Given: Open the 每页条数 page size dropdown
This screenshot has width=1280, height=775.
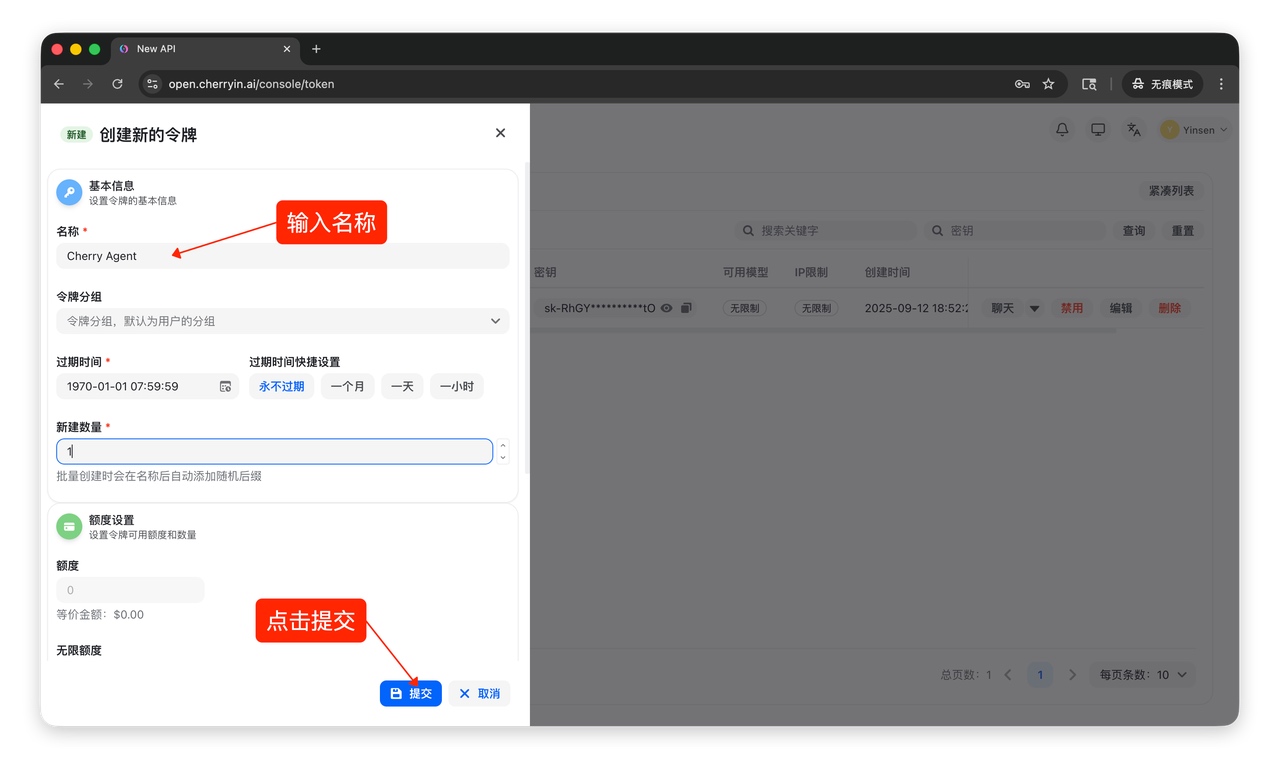Looking at the screenshot, I should point(1145,675).
